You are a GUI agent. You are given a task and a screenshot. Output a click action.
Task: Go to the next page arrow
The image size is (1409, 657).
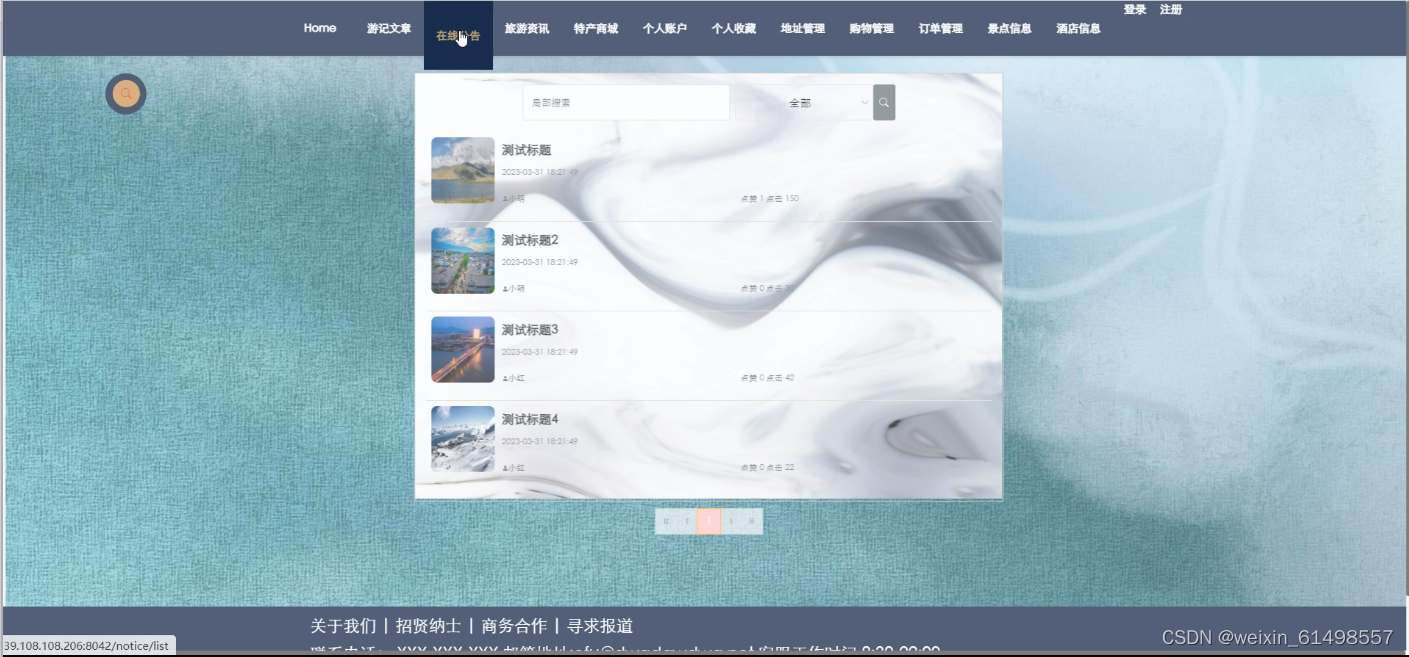click(x=731, y=521)
